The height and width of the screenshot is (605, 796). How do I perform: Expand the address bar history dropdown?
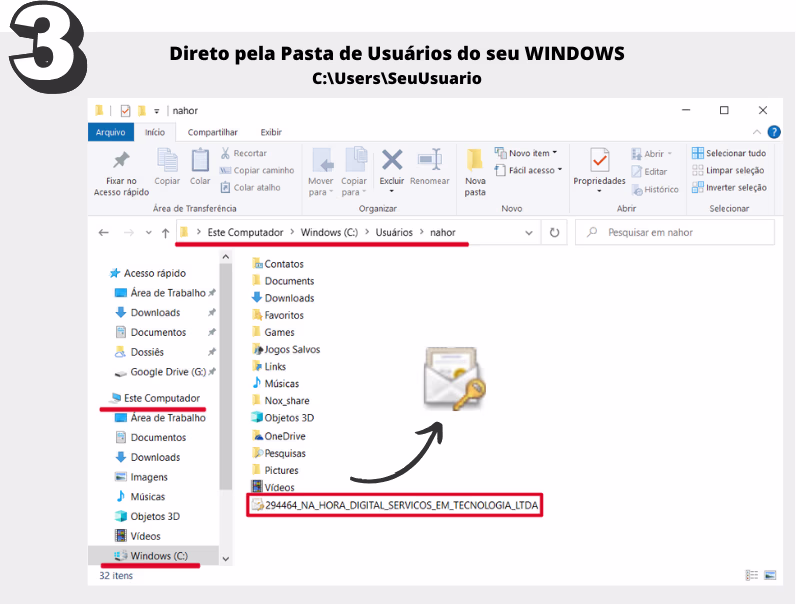[x=528, y=232]
